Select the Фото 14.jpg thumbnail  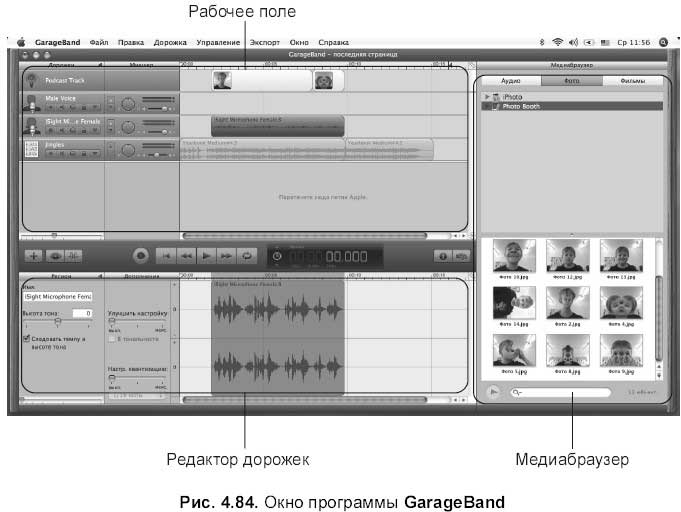514,304
